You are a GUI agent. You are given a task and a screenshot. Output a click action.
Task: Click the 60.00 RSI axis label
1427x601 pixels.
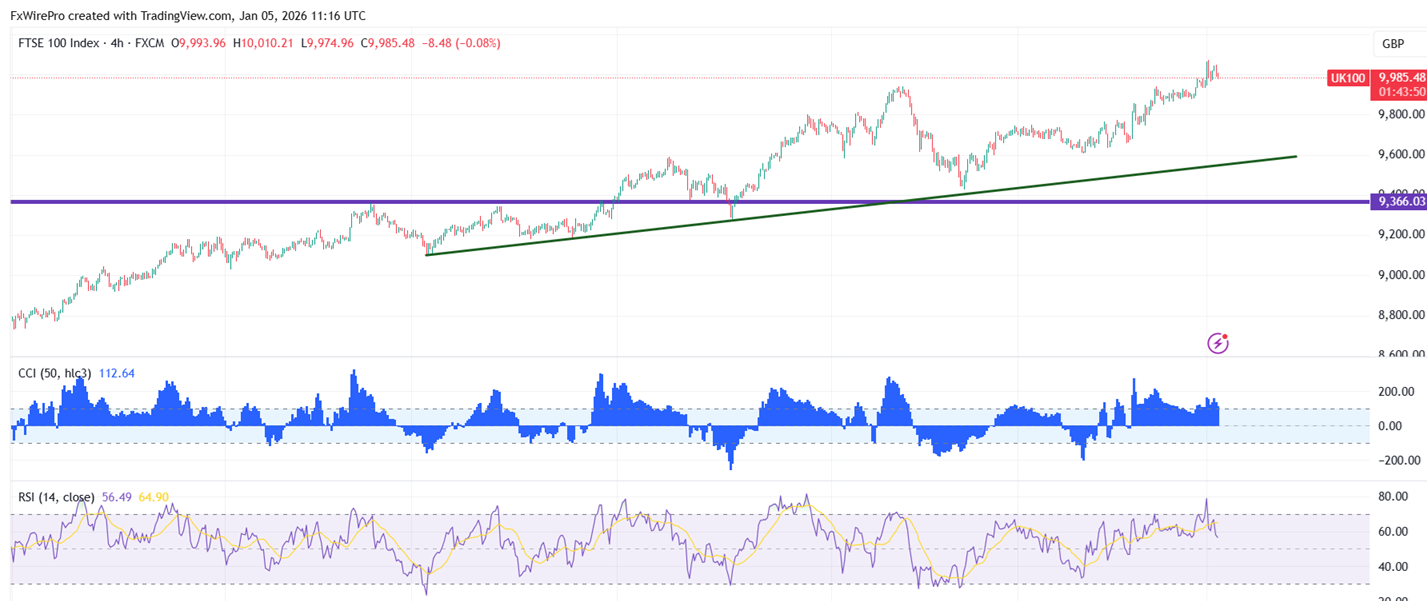(x=1394, y=531)
